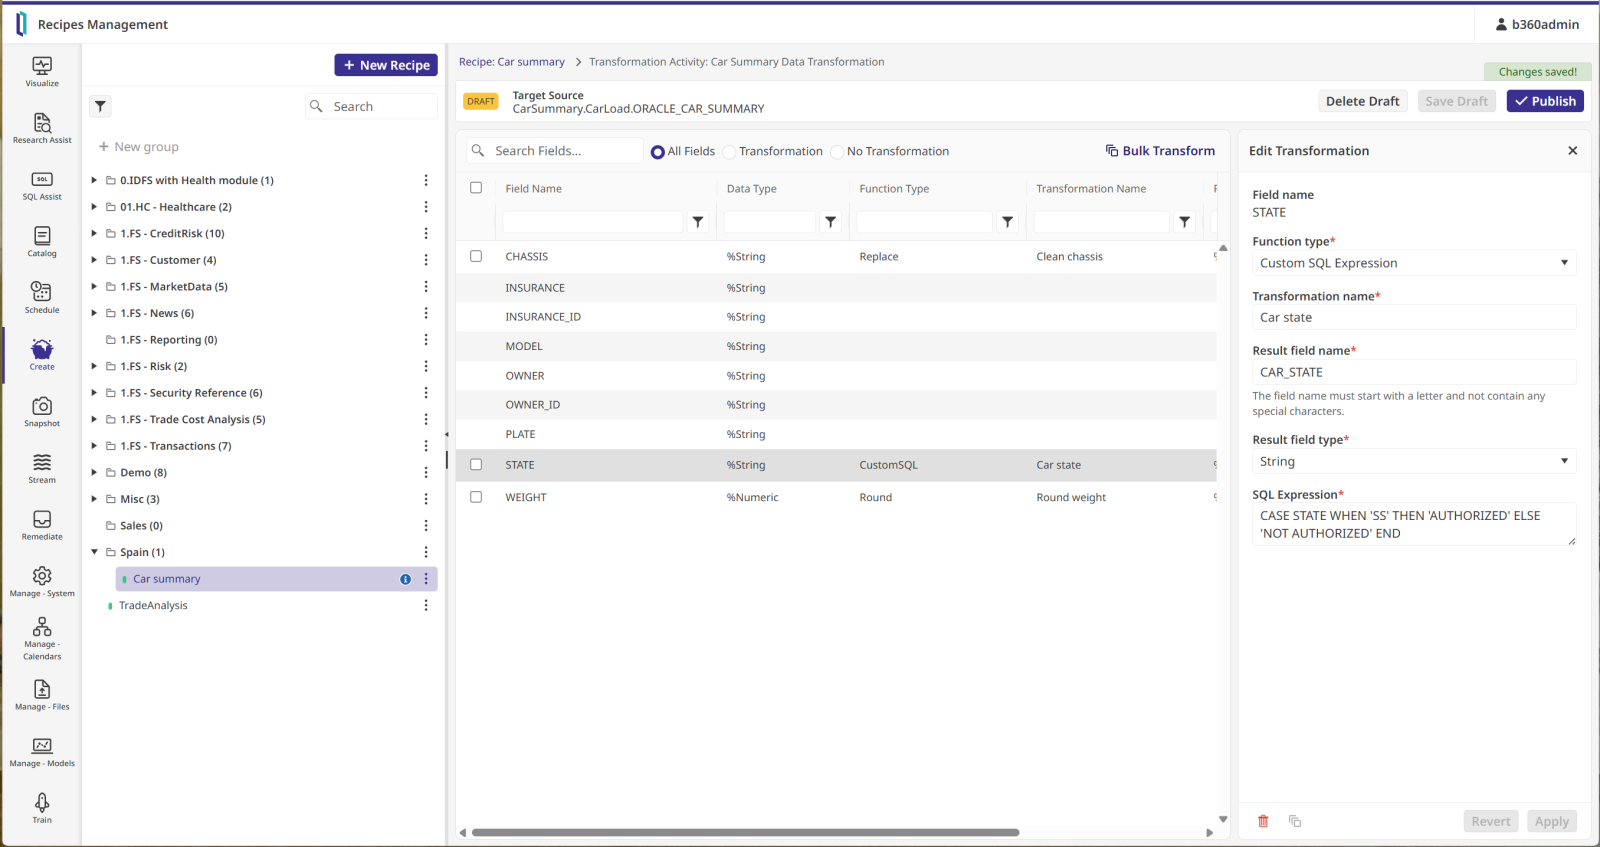The image size is (1600, 847).
Task: Click the info icon on Car summary
Action: pyautogui.click(x=405, y=579)
